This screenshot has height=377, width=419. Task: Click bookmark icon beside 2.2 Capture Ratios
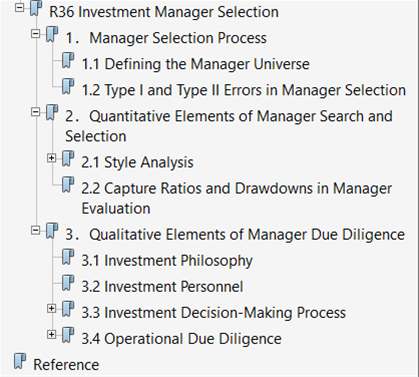[x=68, y=184]
